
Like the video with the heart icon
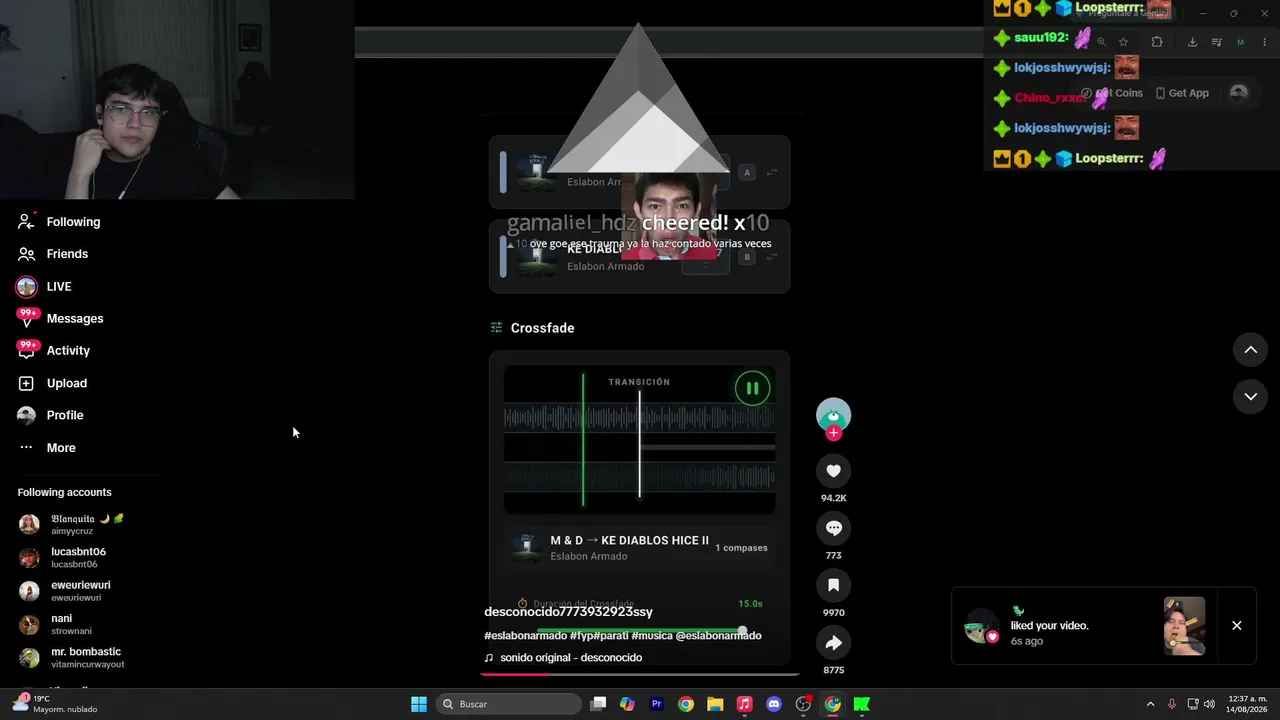coord(833,471)
